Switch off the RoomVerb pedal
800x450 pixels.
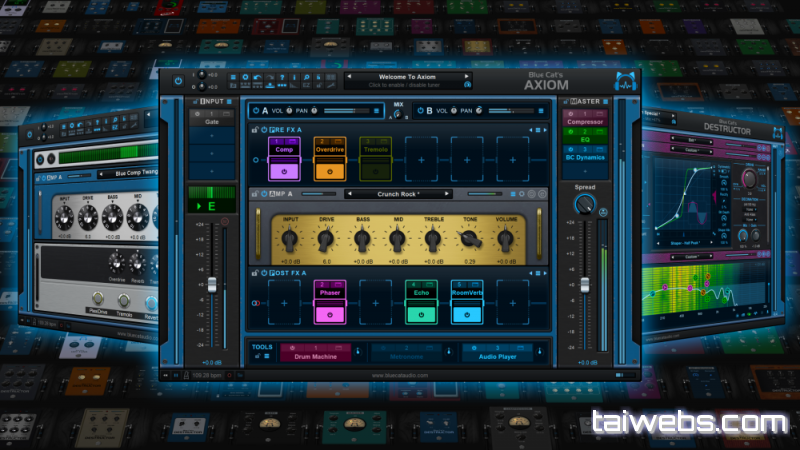tap(468, 313)
